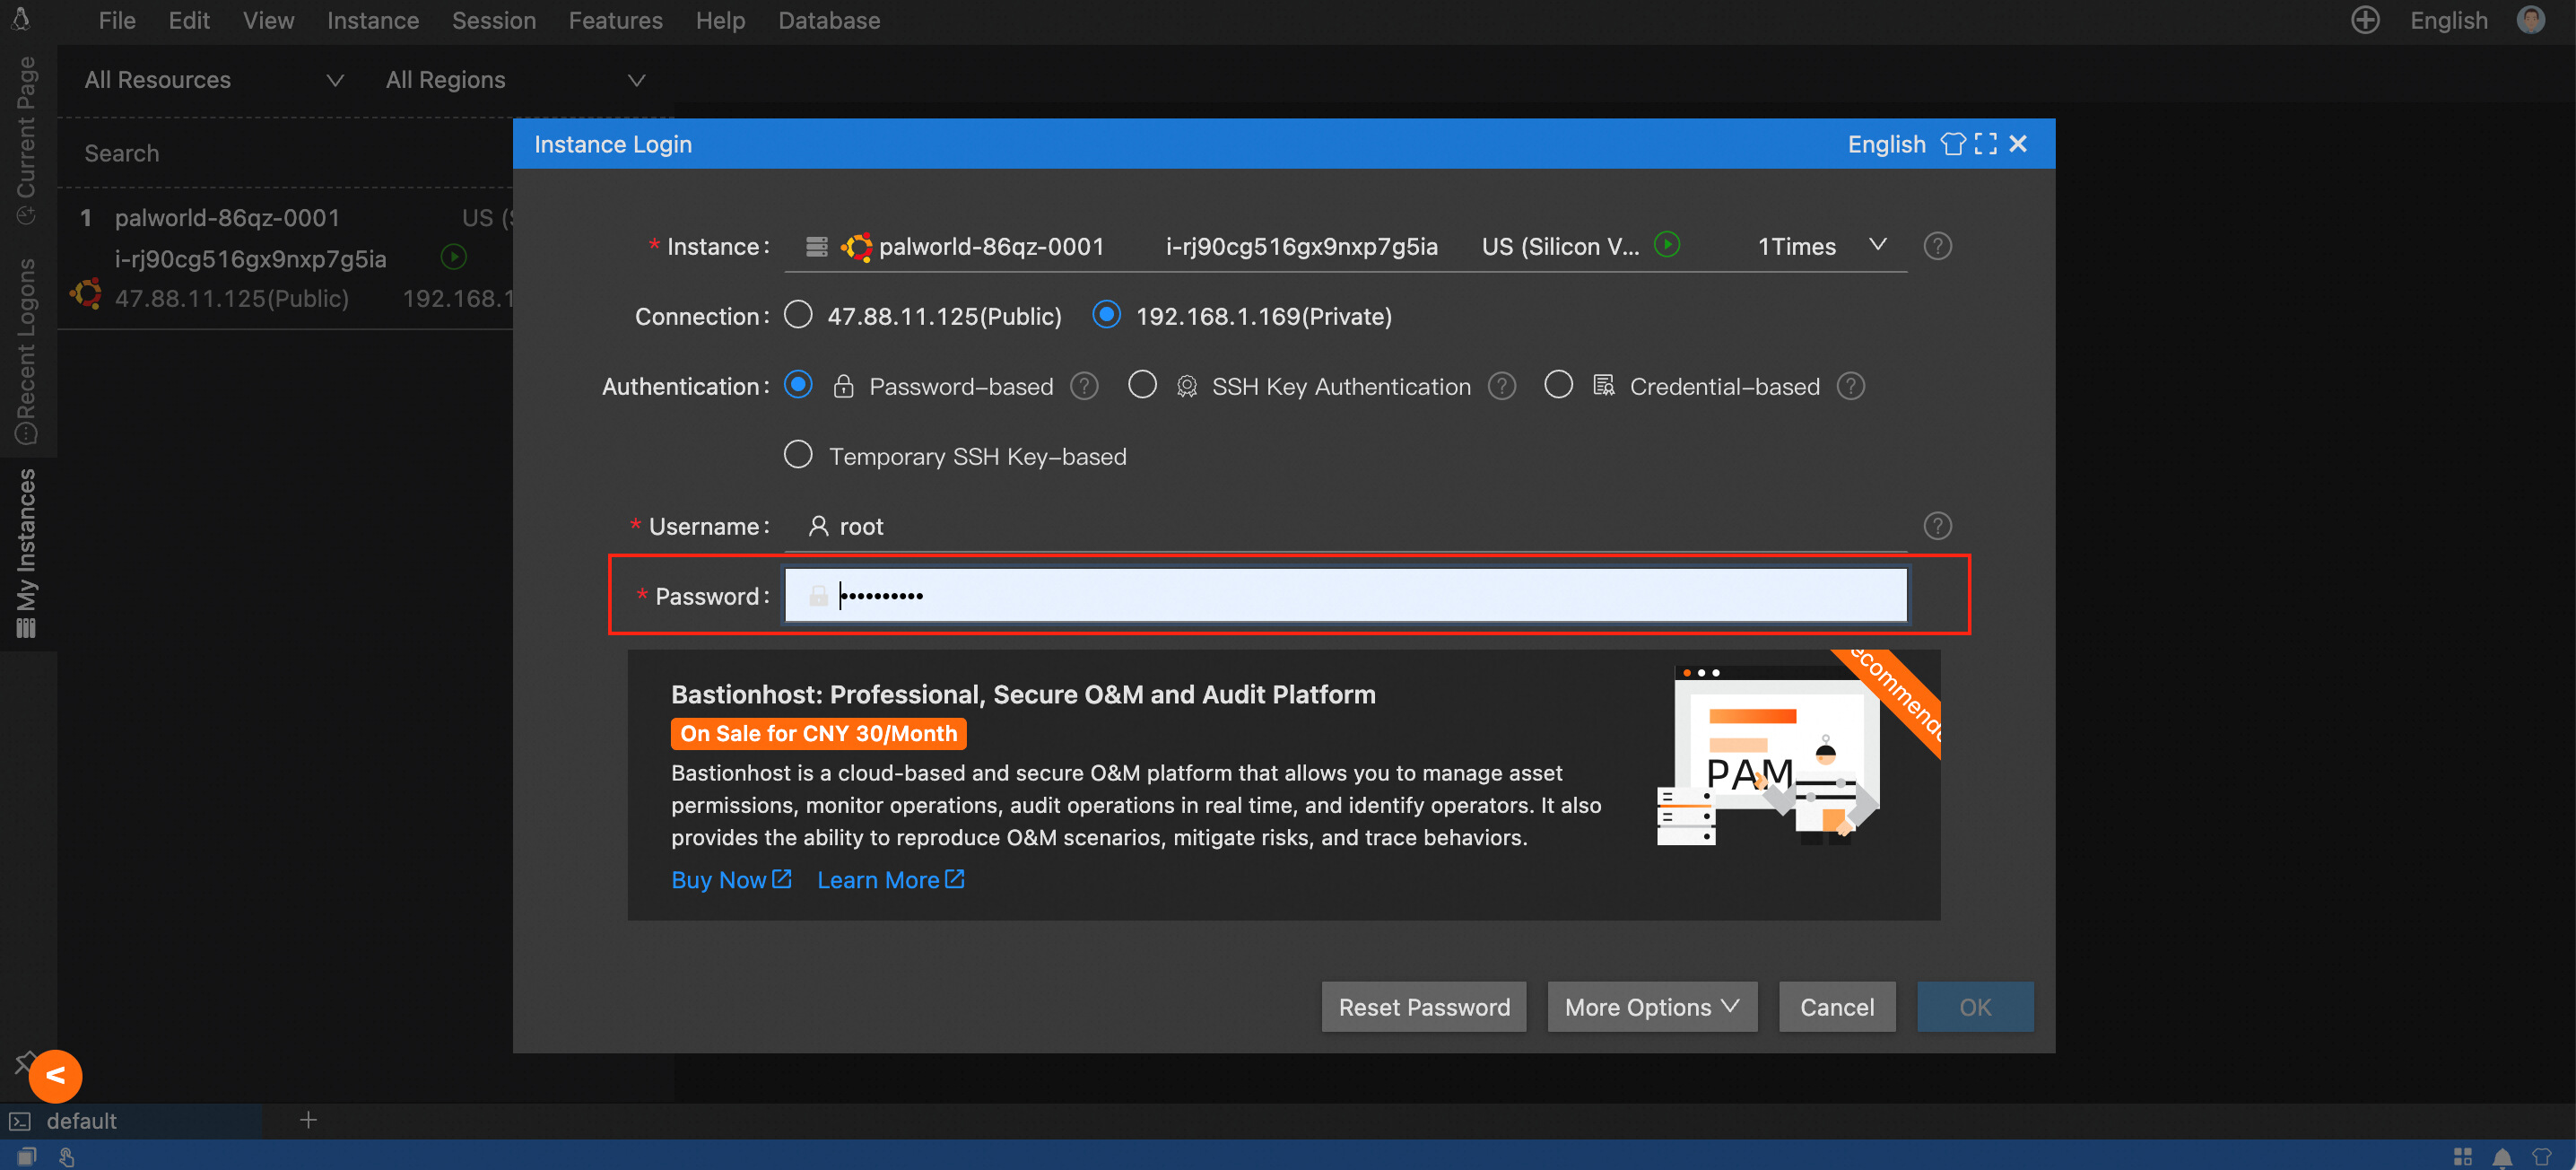
Task: Click the orange collapse arrow button at bottom left
Action: click(x=56, y=1076)
